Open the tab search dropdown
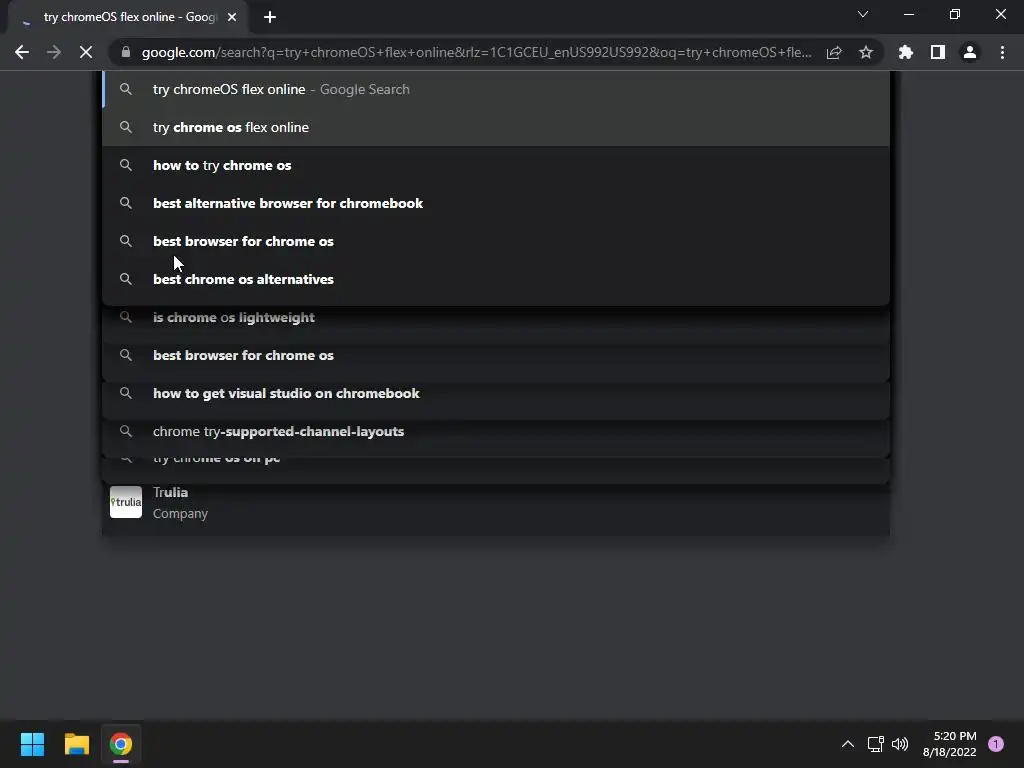This screenshot has width=1024, height=768. [863, 14]
